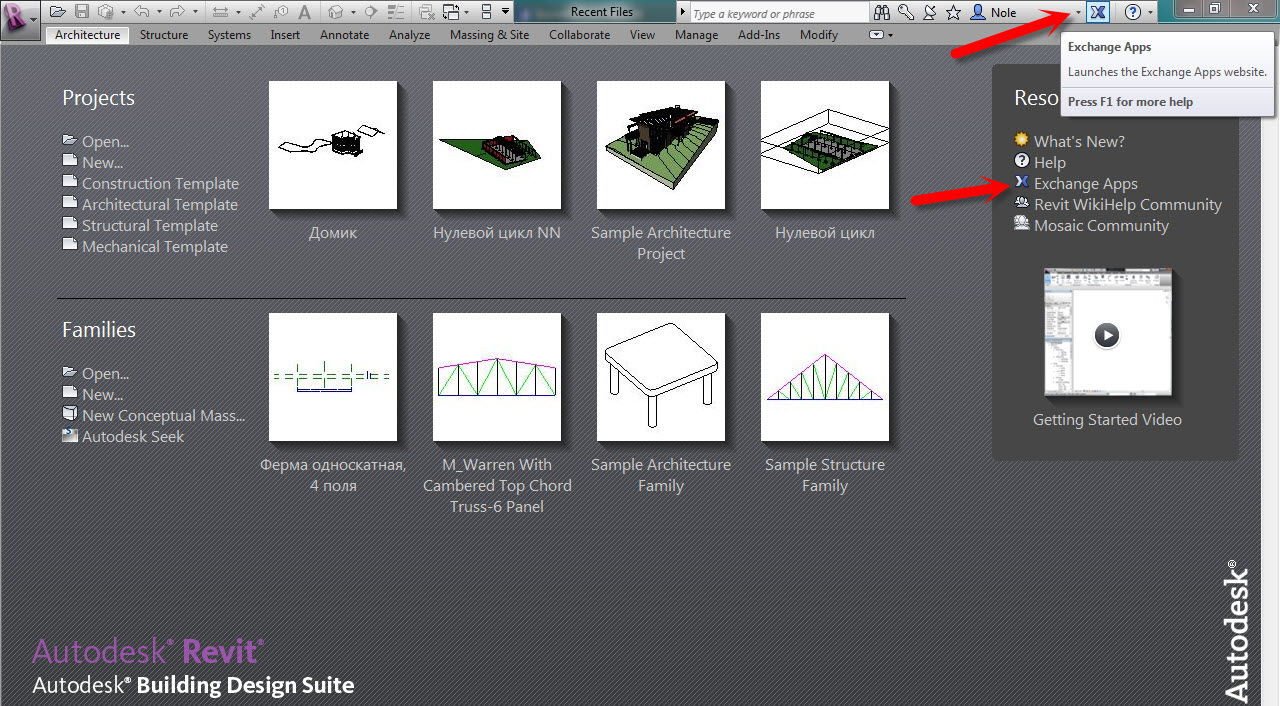
Task: Open the Домик project thumbnail
Action: click(333, 145)
